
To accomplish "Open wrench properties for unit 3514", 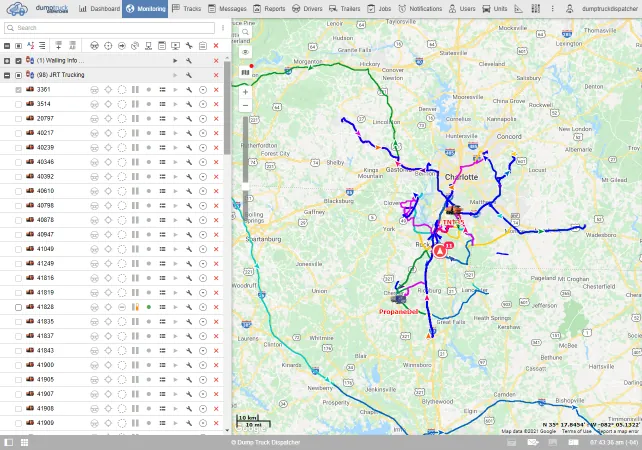I will (x=189, y=104).
